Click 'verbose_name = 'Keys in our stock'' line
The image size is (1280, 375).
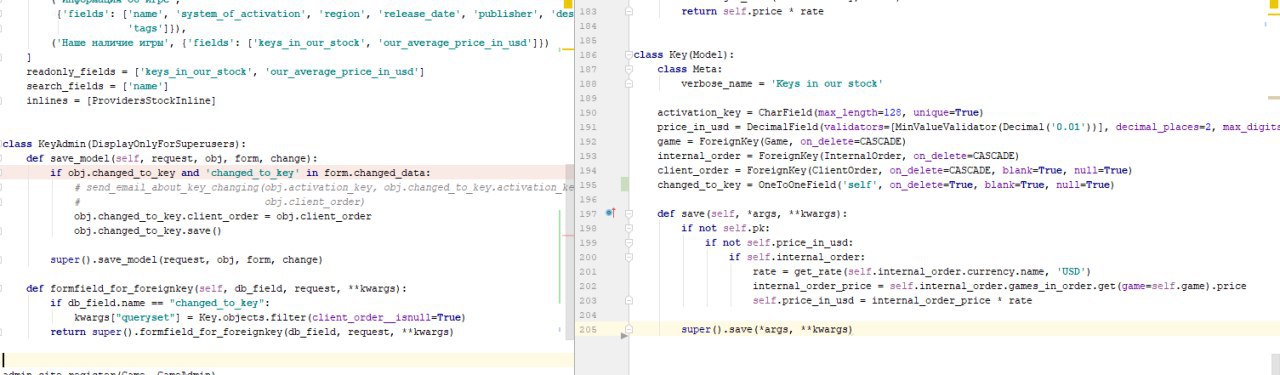[783, 83]
